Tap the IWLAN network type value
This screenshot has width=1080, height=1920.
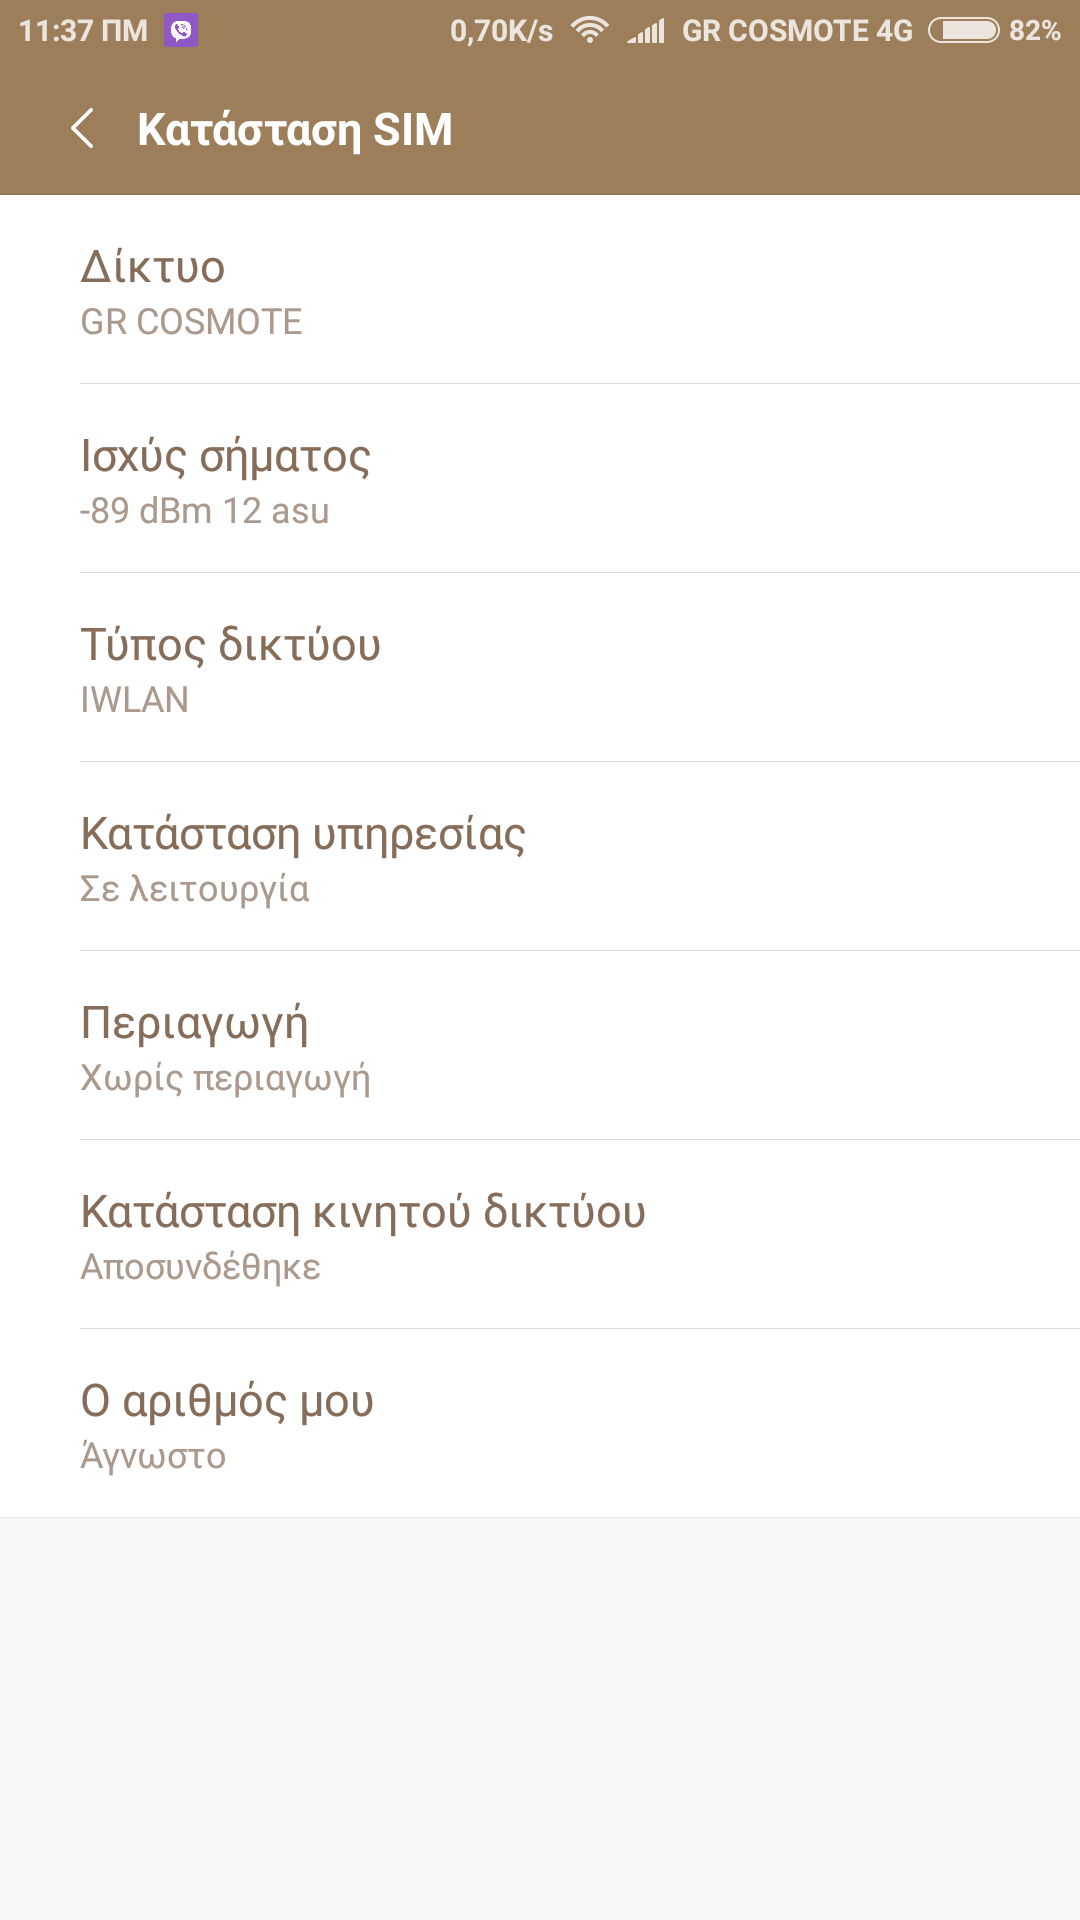pos(135,700)
